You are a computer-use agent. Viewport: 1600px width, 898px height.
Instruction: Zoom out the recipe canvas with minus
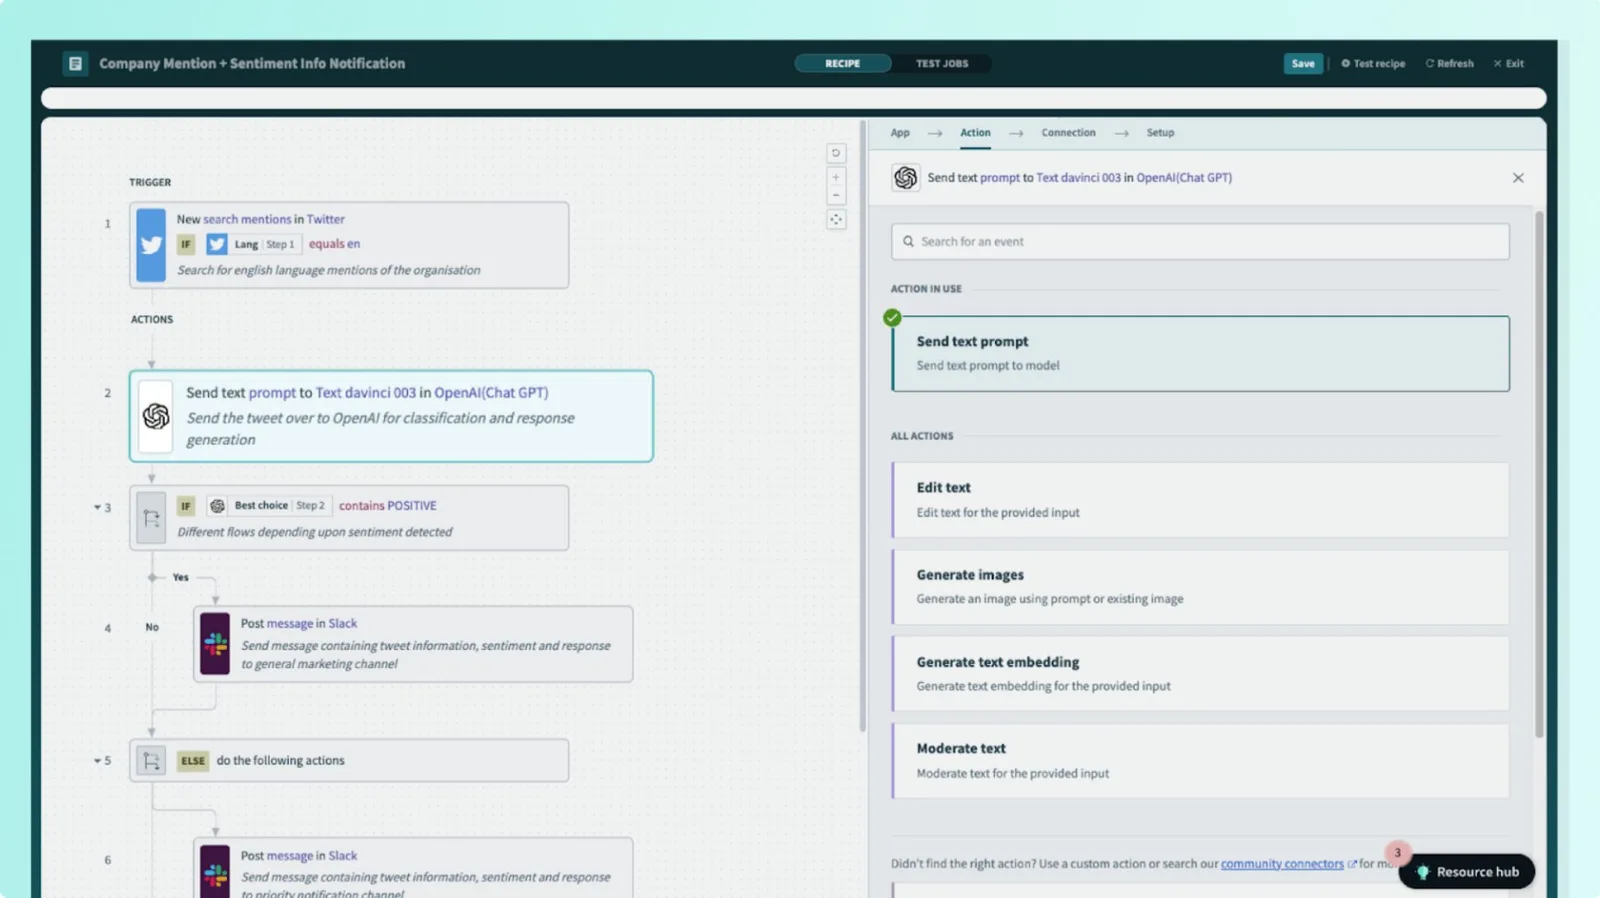pyautogui.click(x=836, y=195)
